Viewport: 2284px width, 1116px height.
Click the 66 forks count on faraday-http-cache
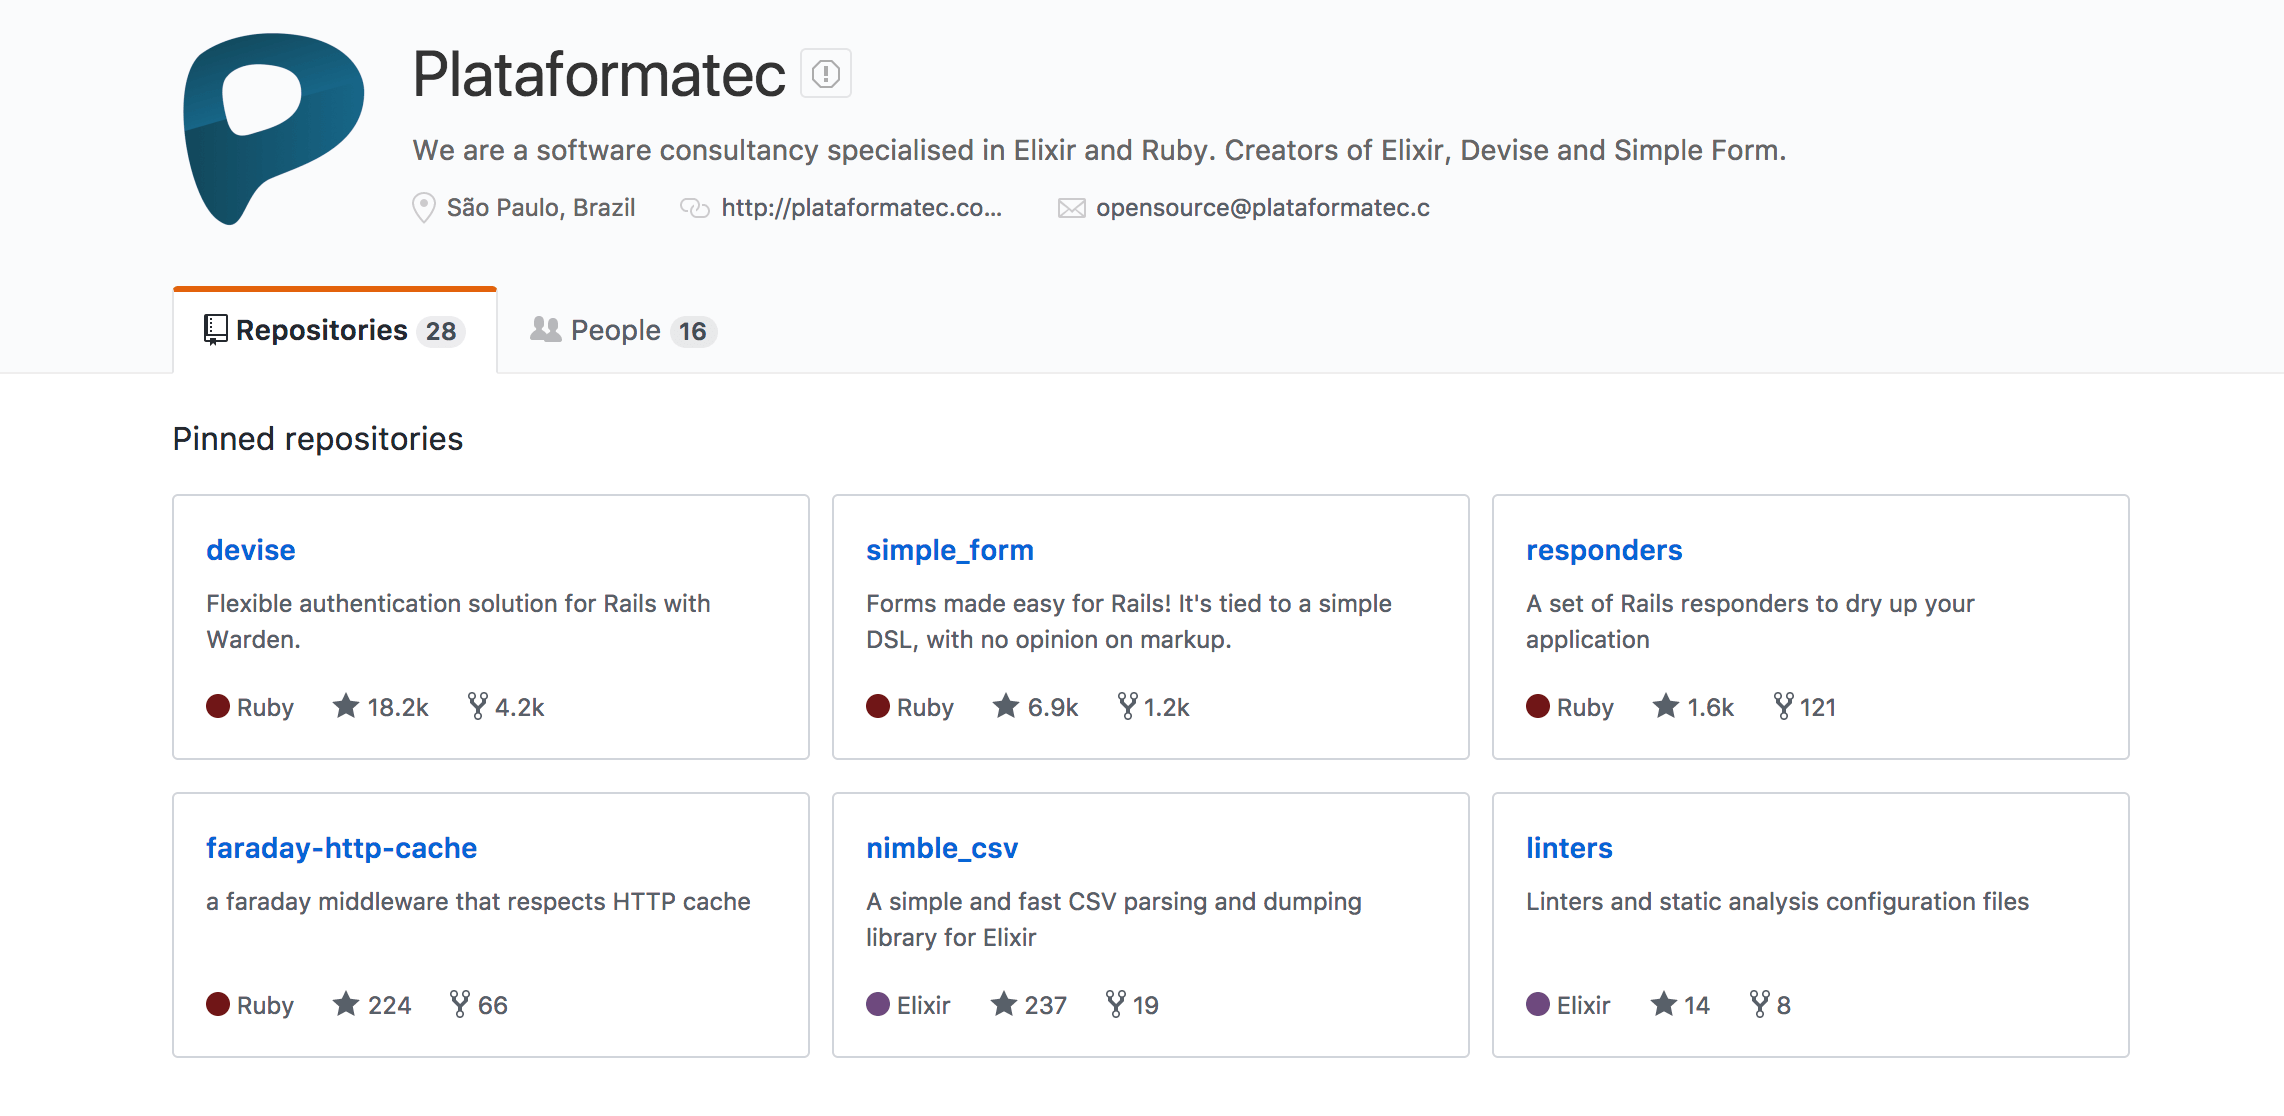(493, 1006)
